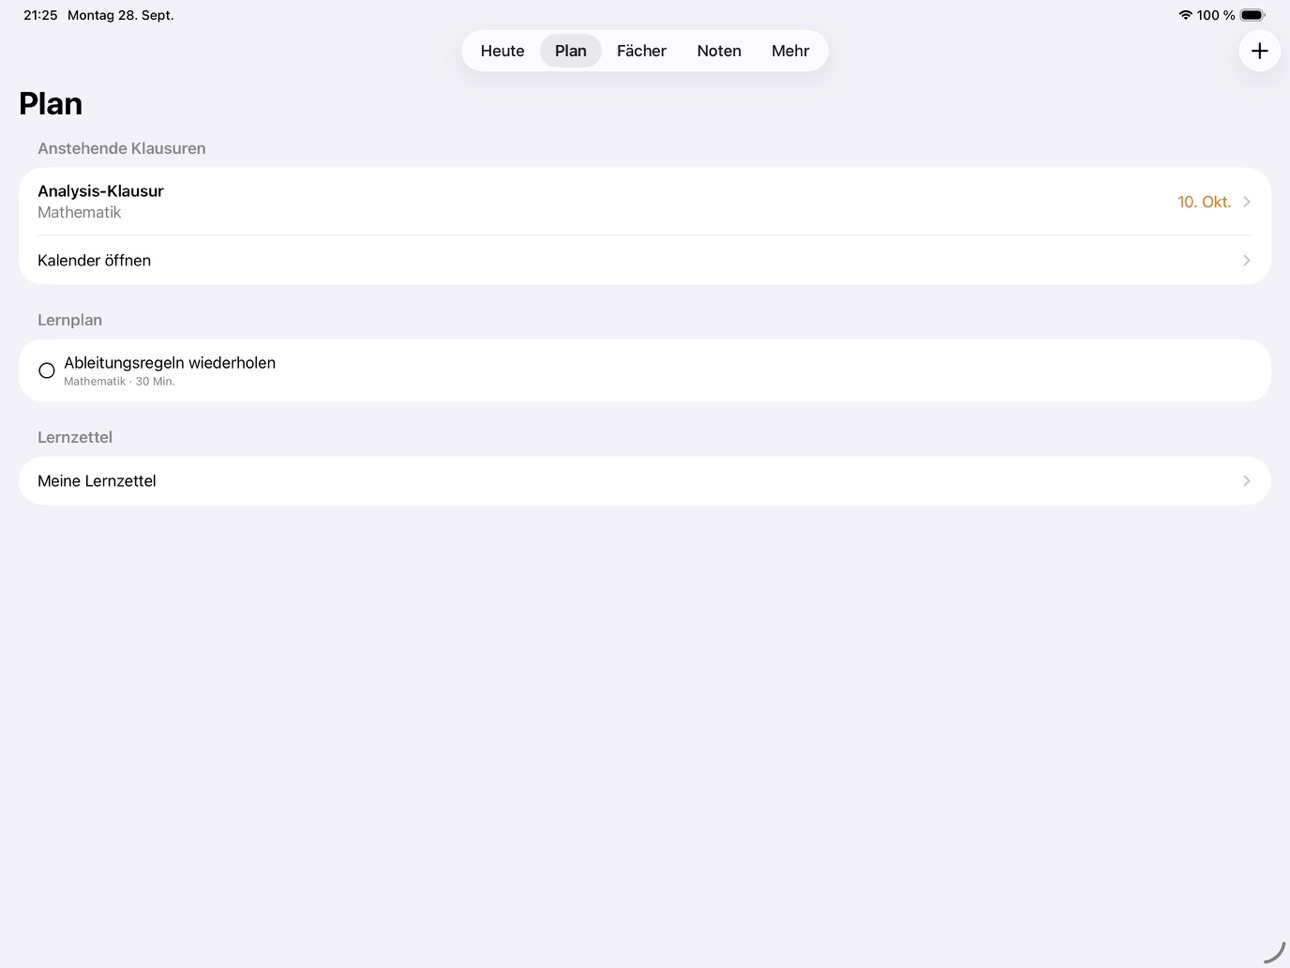Switch to the Heute tab

pos(502,51)
